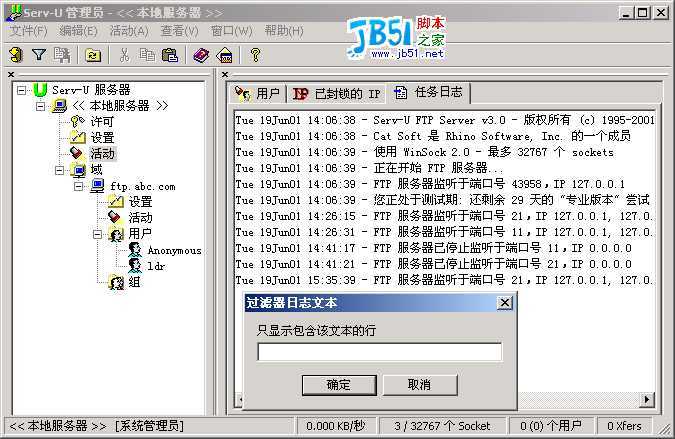Click the purple book toolbar icon
This screenshot has width=675, height=439.
[201, 55]
